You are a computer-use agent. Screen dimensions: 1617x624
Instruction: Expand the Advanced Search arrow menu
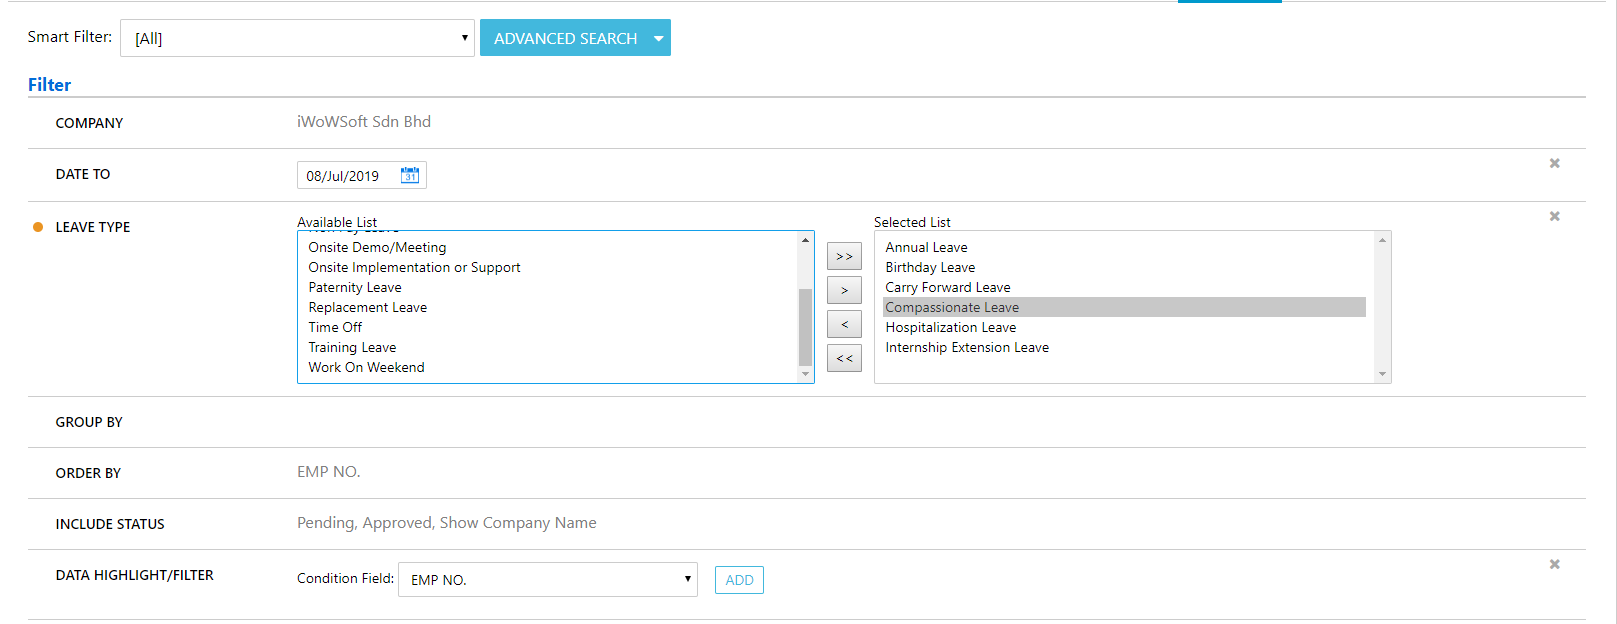pyautogui.click(x=658, y=38)
